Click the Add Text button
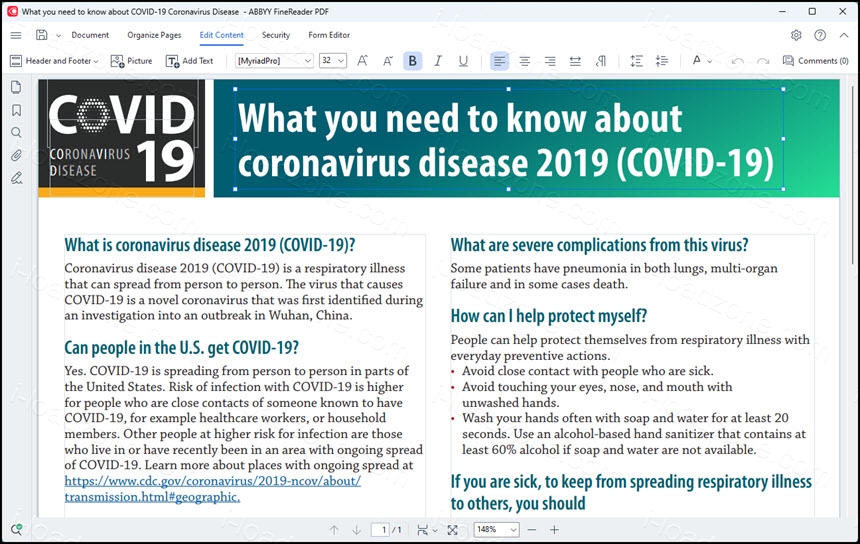Viewport: 860px width, 544px height. pyautogui.click(x=190, y=61)
